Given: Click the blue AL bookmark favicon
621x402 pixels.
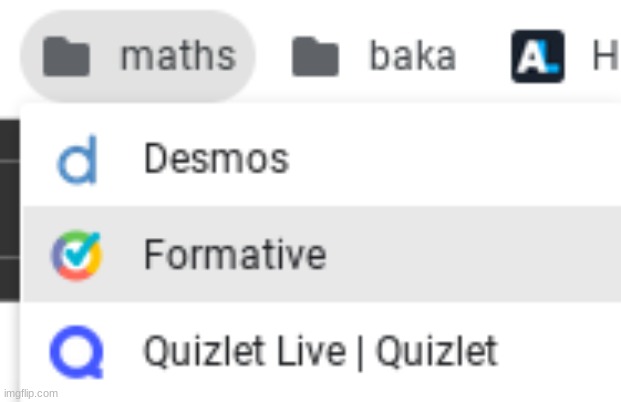Looking at the screenshot, I should [x=537, y=56].
